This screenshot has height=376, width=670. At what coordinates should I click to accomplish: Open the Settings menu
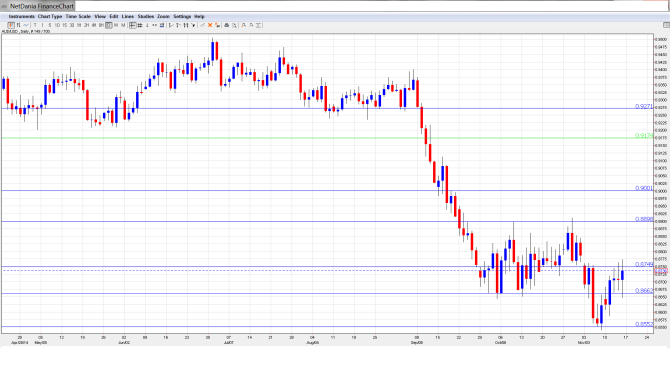click(x=182, y=16)
